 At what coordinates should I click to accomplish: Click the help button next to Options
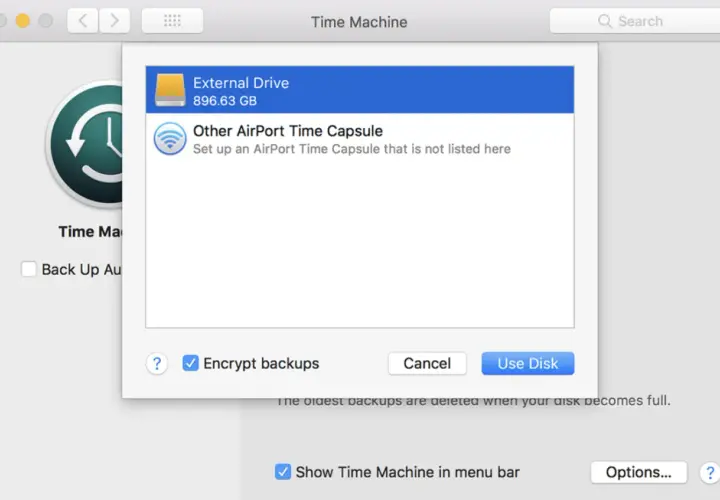709,472
